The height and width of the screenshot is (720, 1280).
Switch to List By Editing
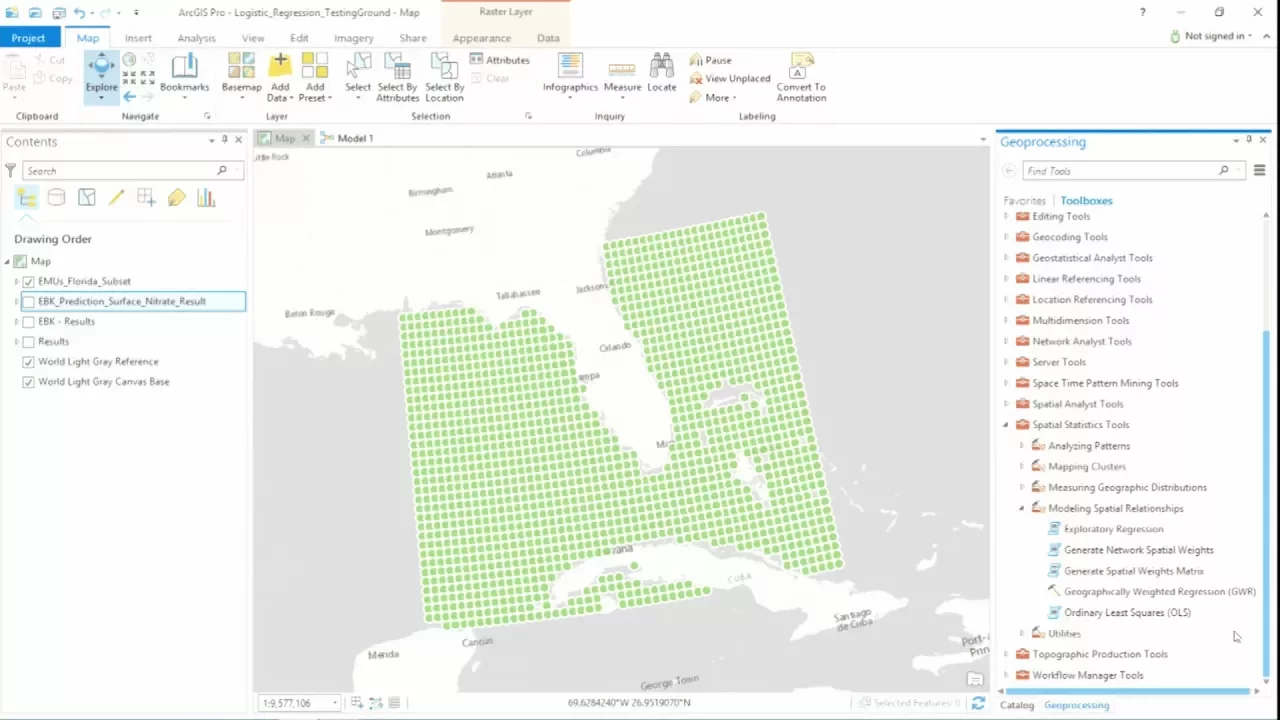pyautogui.click(x=116, y=198)
